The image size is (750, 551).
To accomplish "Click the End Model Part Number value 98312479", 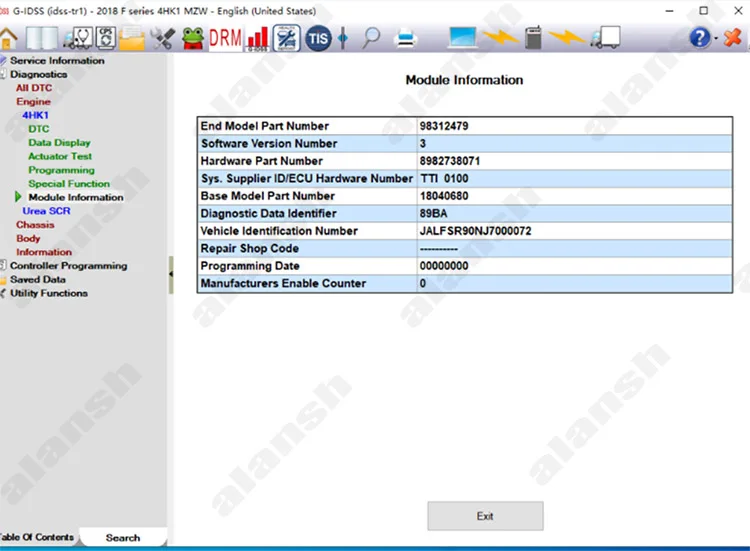I will (444, 126).
